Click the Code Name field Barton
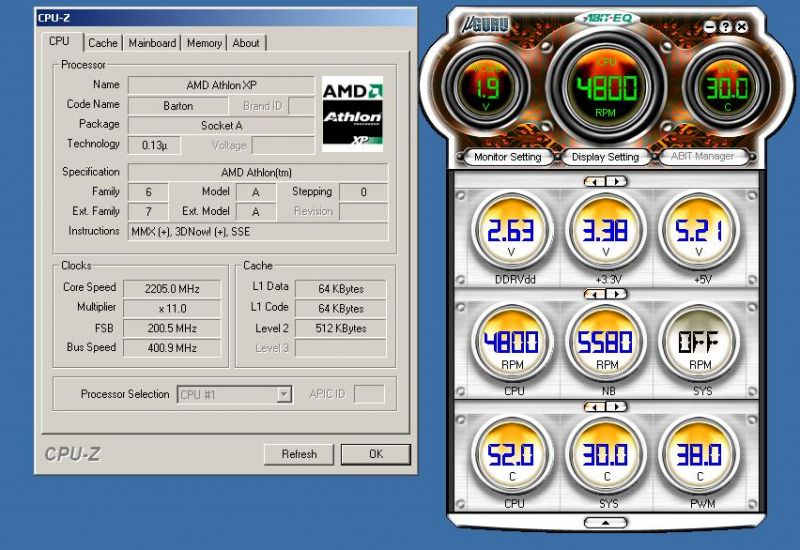 [x=178, y=106]
